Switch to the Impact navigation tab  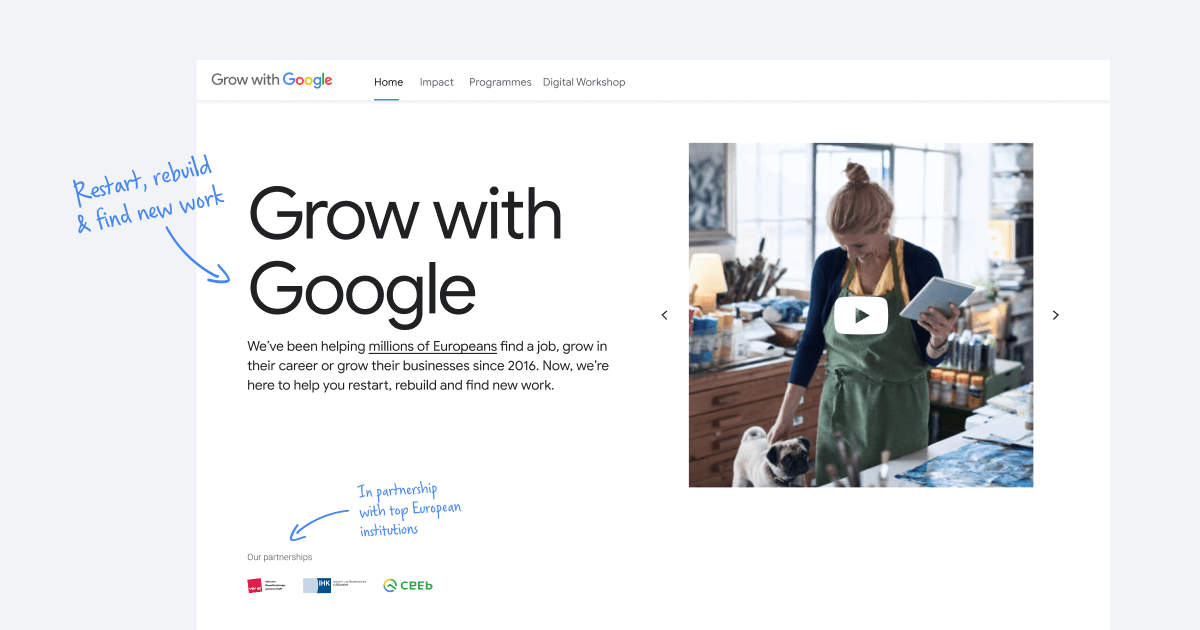point(436,82)
